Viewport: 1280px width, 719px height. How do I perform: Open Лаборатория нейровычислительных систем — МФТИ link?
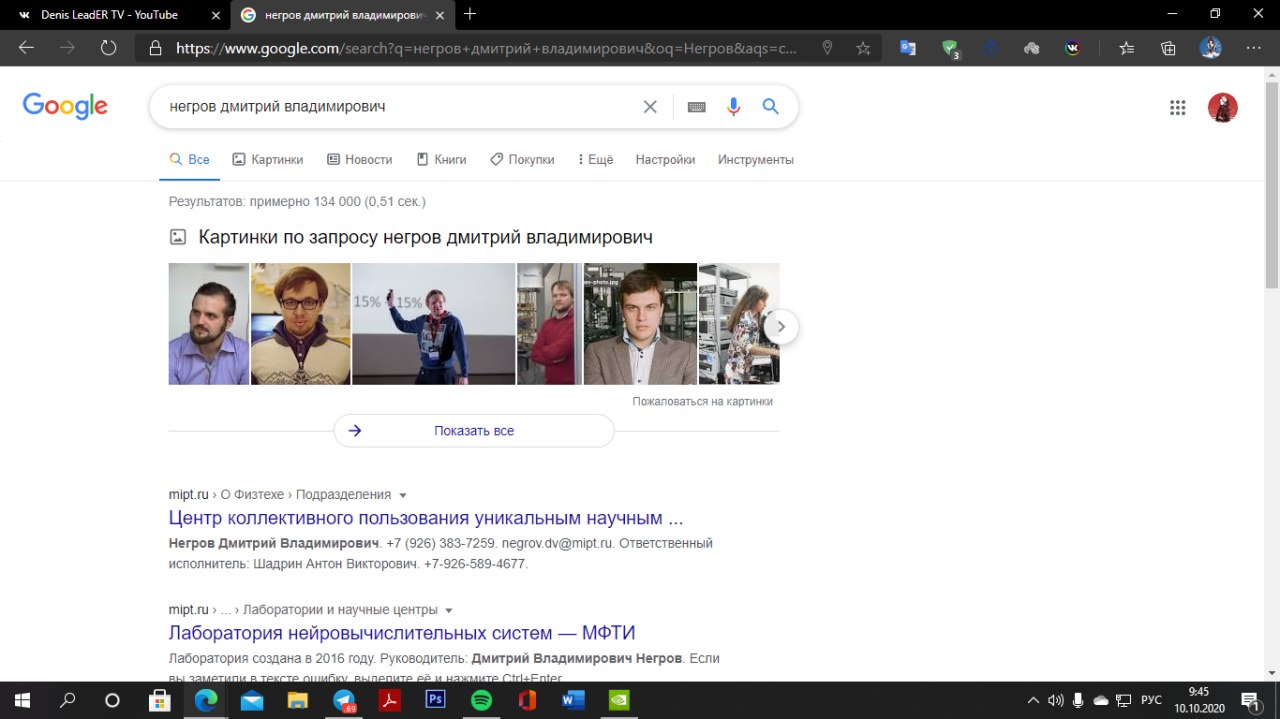point(402,633)
